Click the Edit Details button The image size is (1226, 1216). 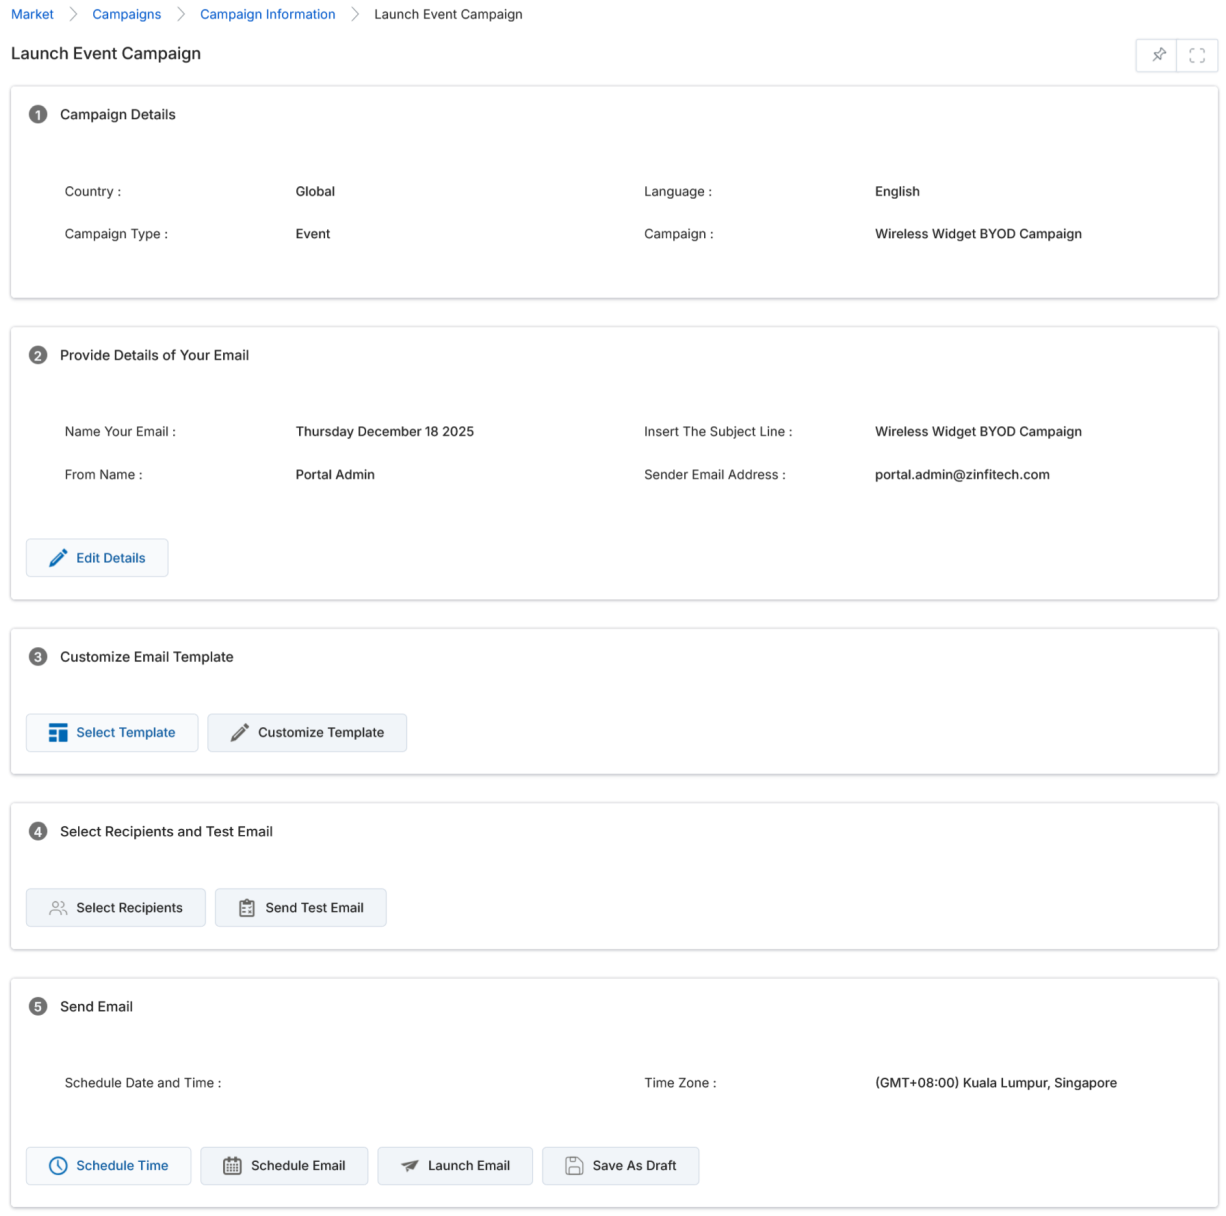pyautogui.click(x=97, y=558)
